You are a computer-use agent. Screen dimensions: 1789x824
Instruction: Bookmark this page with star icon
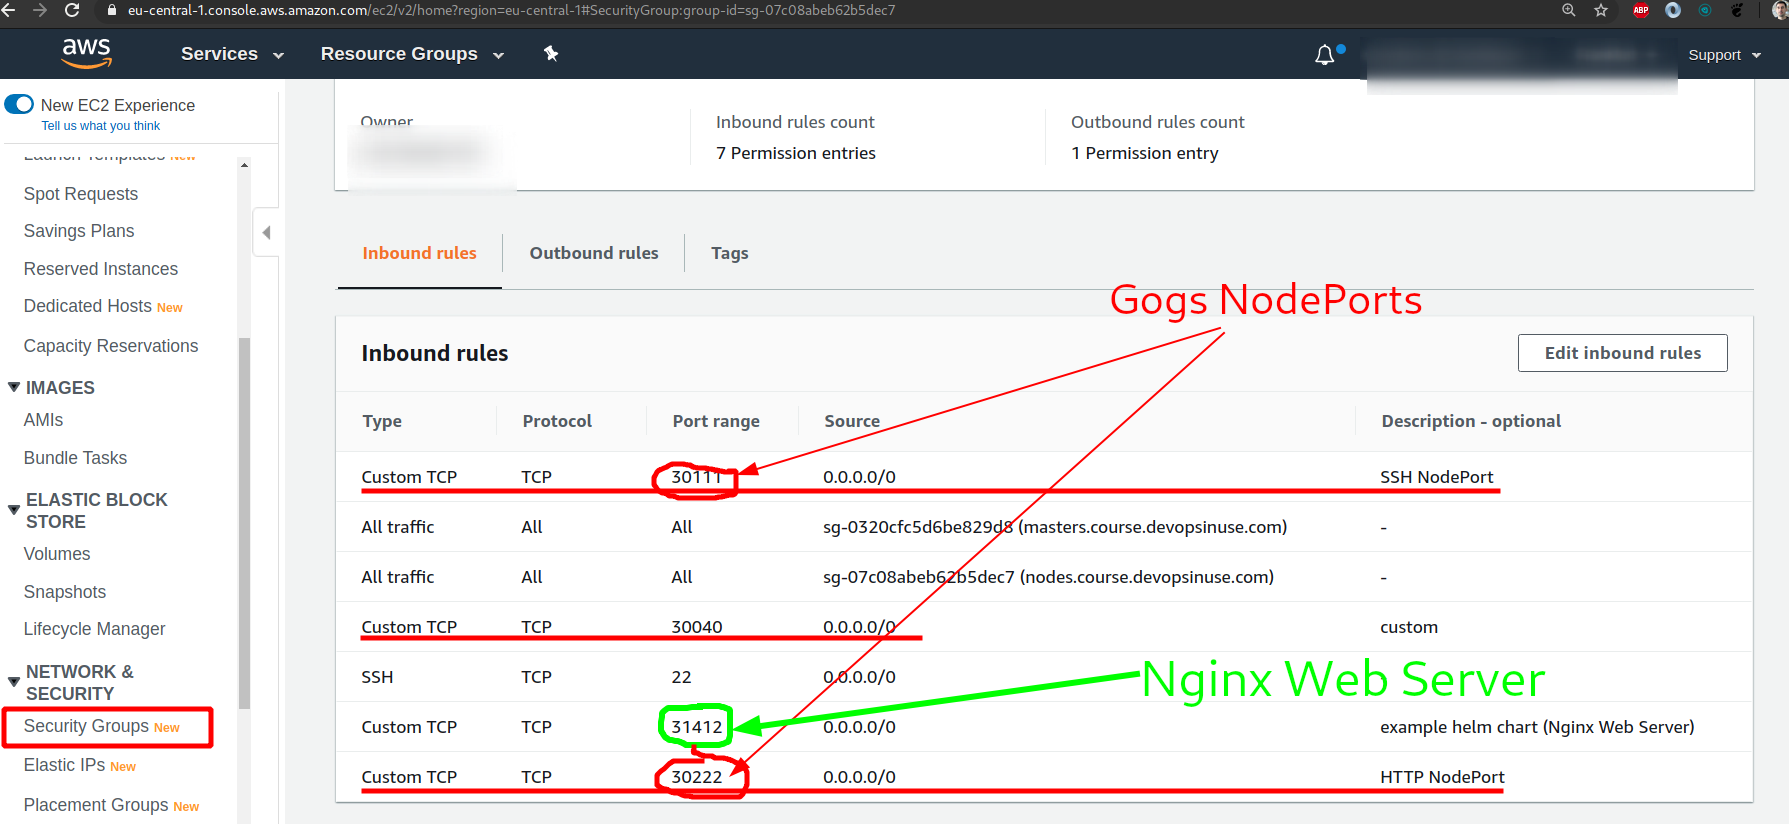tap(1601, 10)
